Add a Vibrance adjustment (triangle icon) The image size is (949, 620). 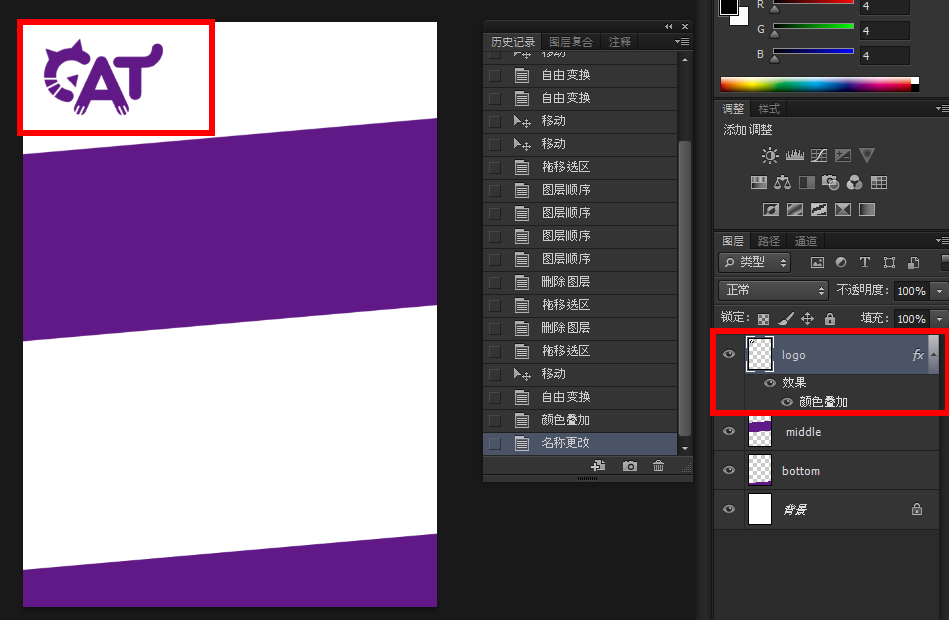[x=867, y=156]
